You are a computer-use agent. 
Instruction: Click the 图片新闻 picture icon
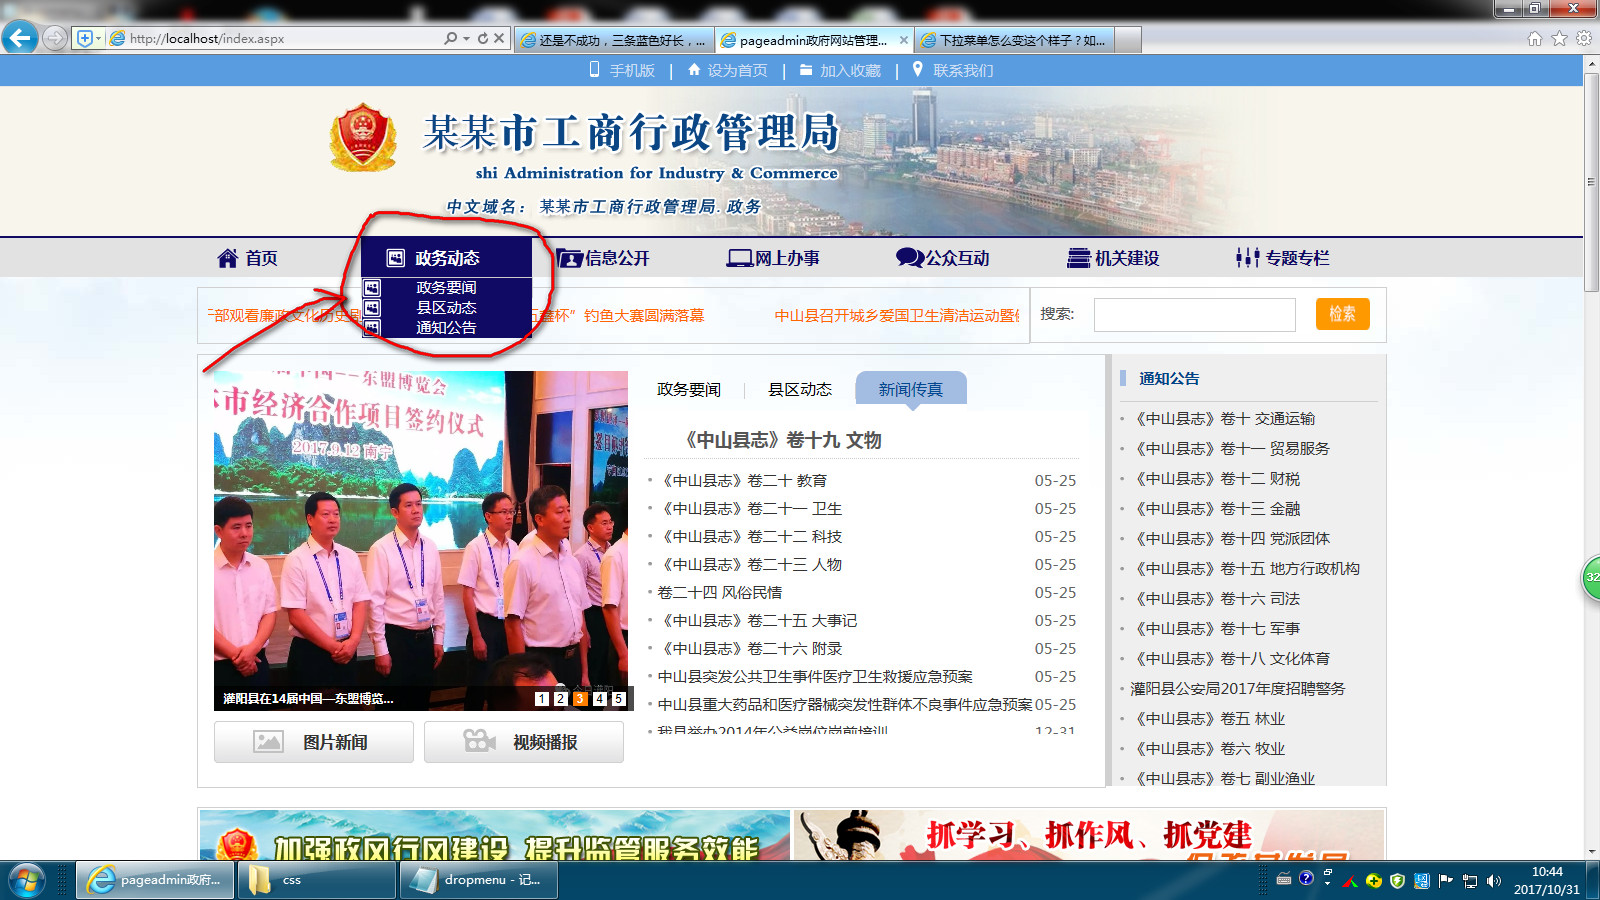point(268,742)
